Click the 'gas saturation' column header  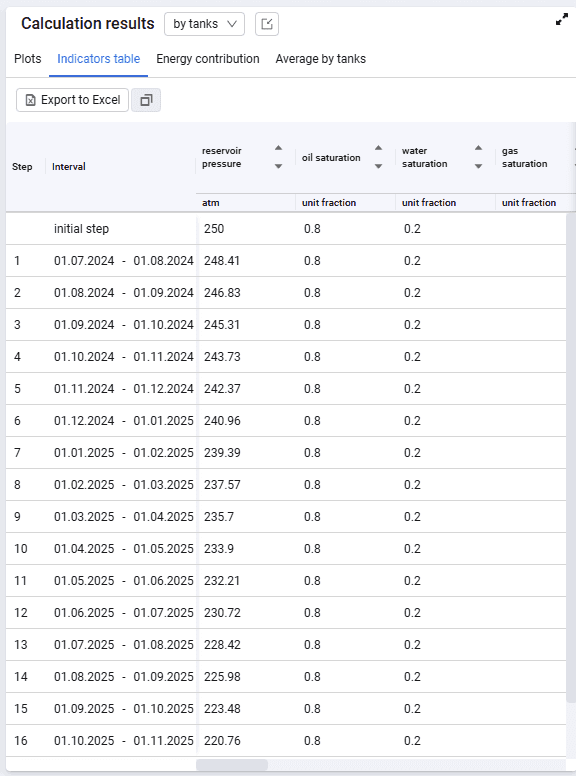(525, 157)
